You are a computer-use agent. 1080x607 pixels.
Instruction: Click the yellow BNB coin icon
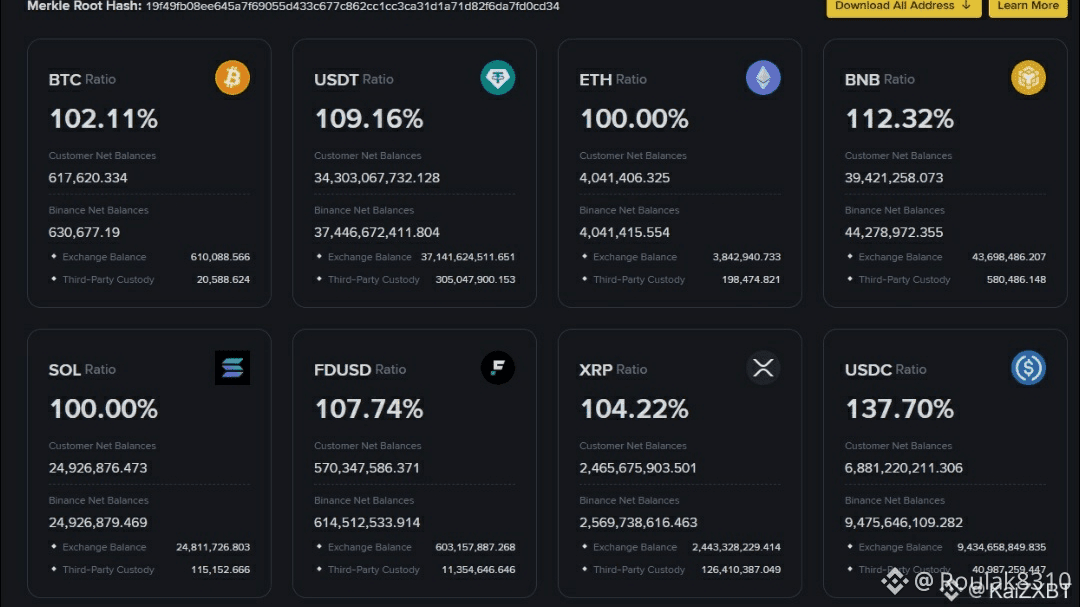pyautogui.click(x=1028, y=78)
